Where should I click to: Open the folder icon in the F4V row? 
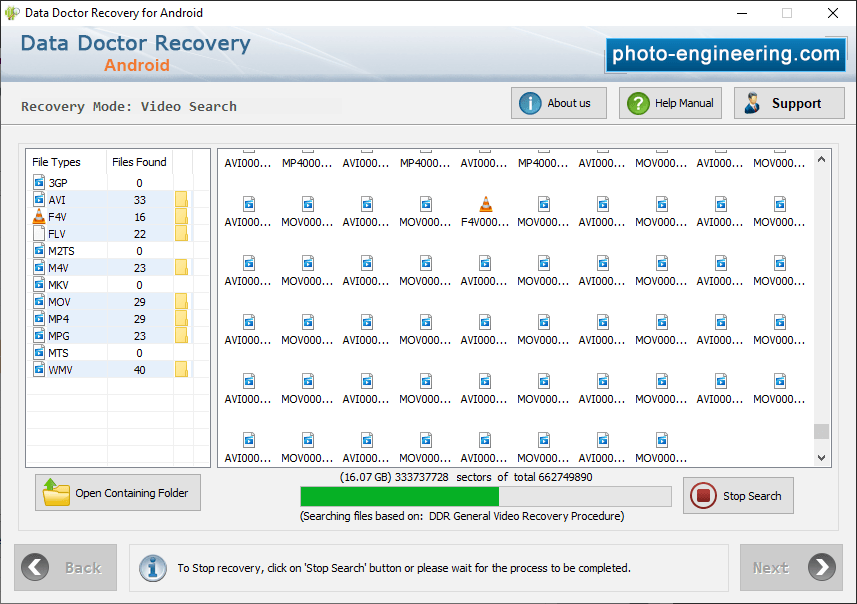click(x=181, y=216)
